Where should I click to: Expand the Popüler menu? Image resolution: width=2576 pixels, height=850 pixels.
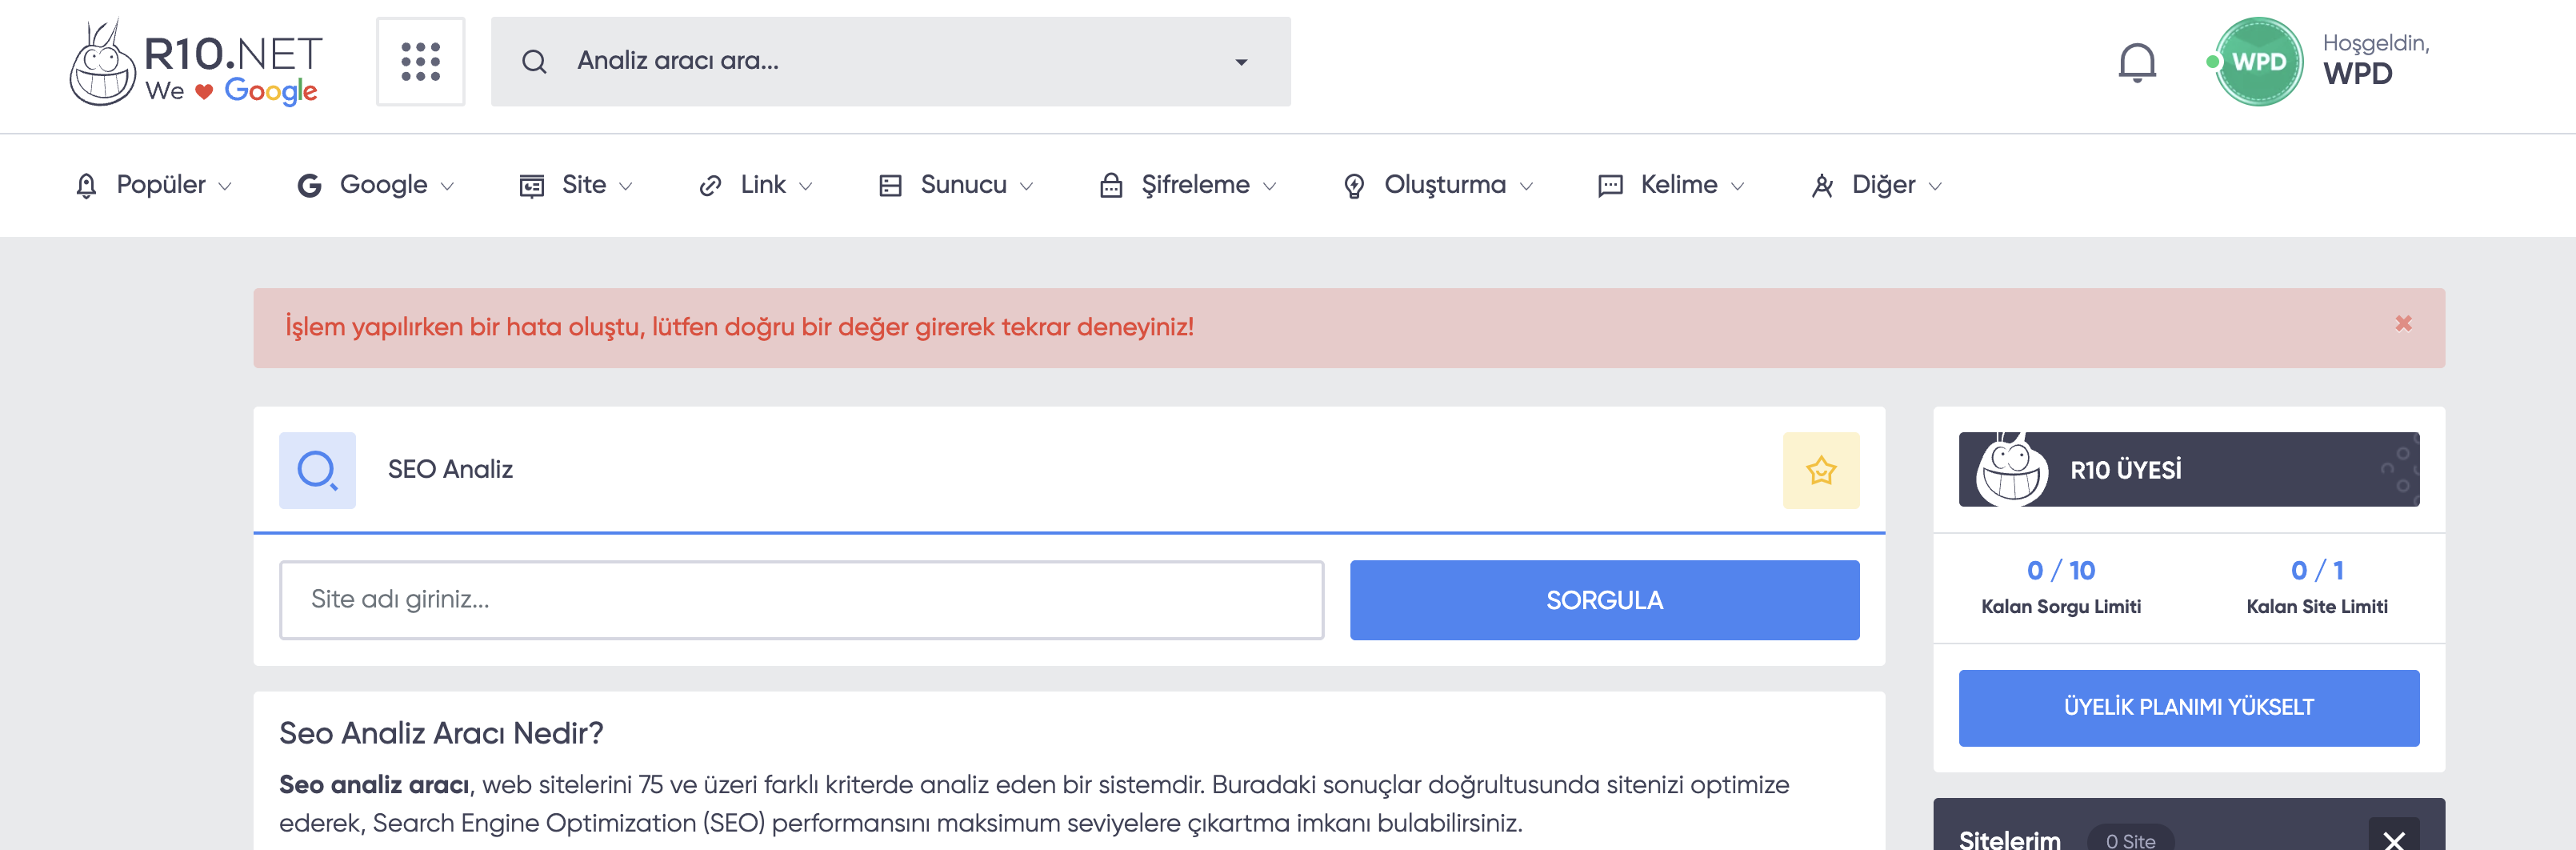click(154, 185)
